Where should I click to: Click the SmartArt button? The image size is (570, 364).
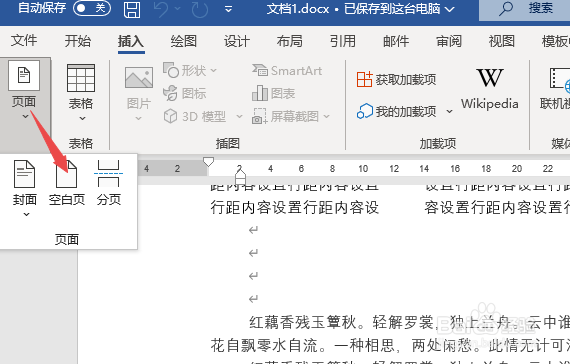287,70
